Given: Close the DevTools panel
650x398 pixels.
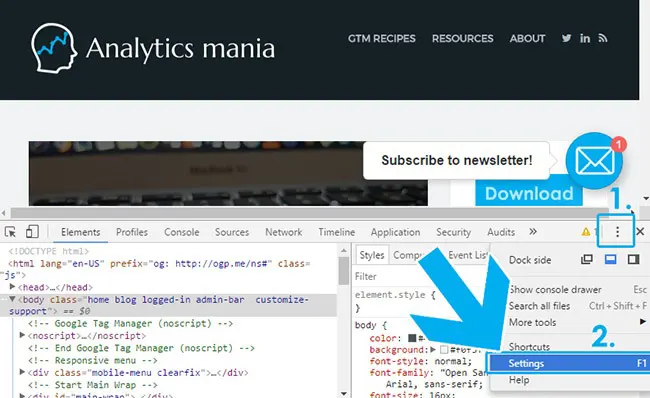Looking at the screenshot, I should pos(640,232).
